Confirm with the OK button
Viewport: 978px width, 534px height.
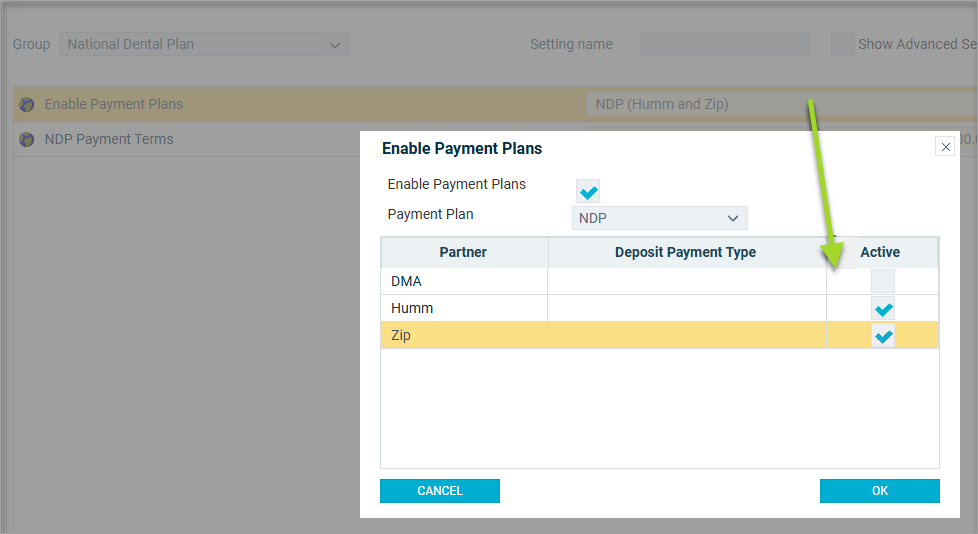tap(879, 490)
